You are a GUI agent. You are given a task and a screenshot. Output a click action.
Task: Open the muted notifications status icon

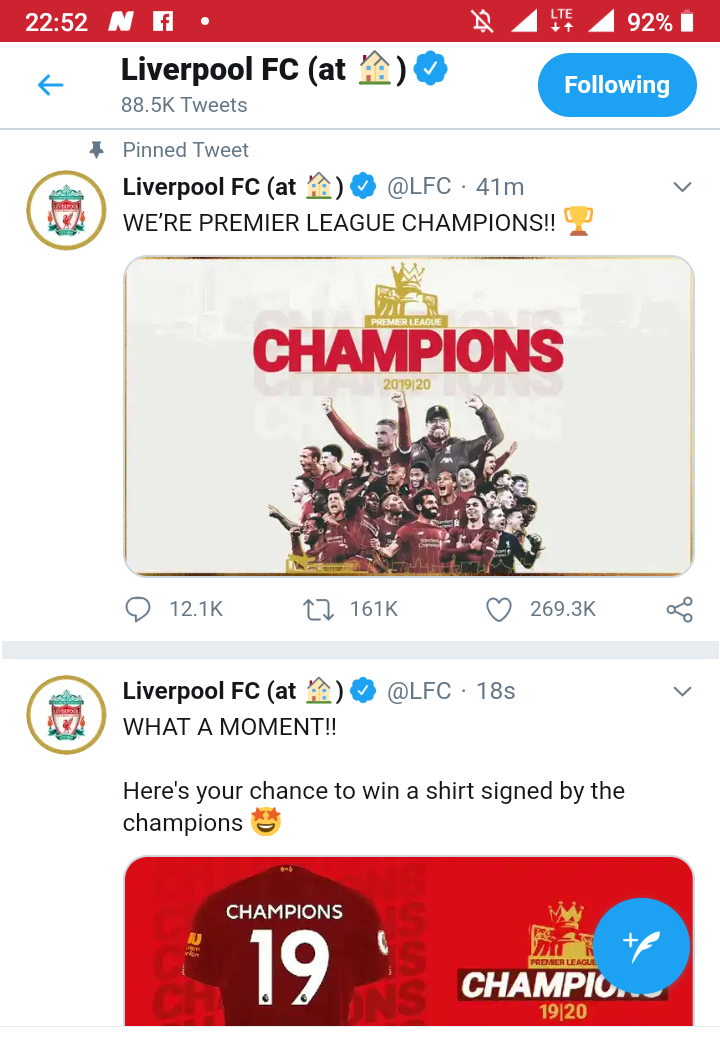pos(482,21)
